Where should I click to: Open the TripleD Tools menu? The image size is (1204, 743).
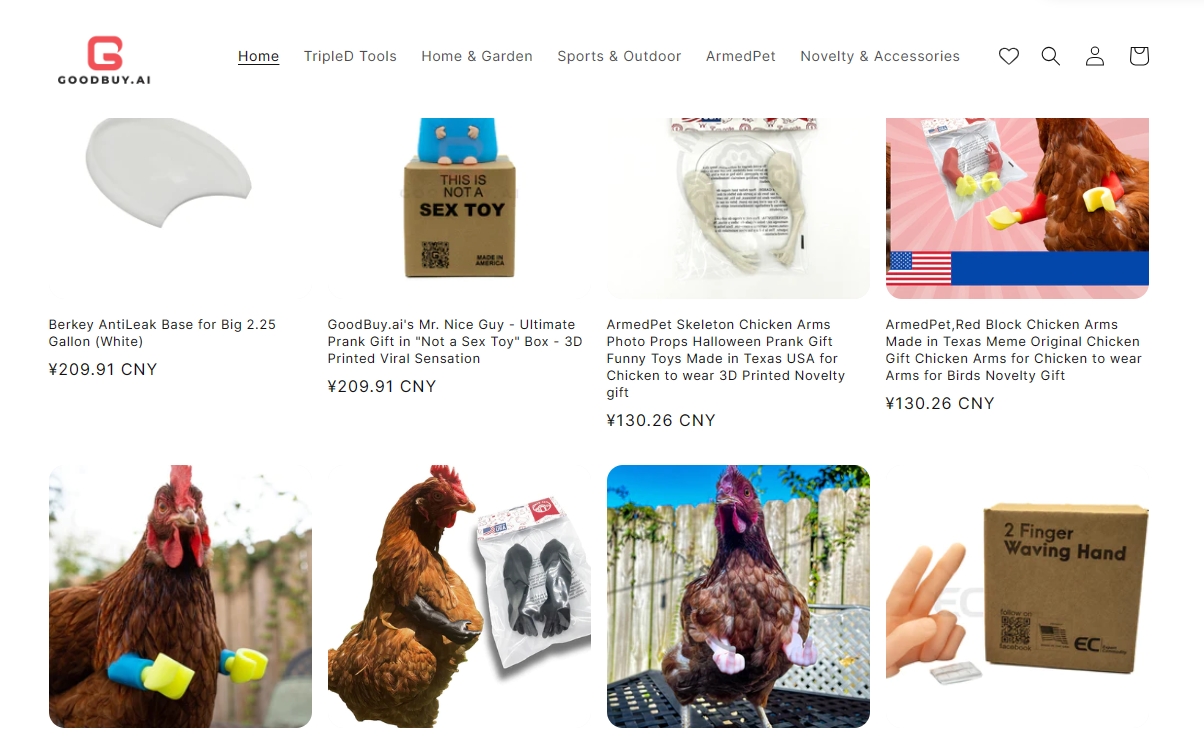tap(350, 56)
